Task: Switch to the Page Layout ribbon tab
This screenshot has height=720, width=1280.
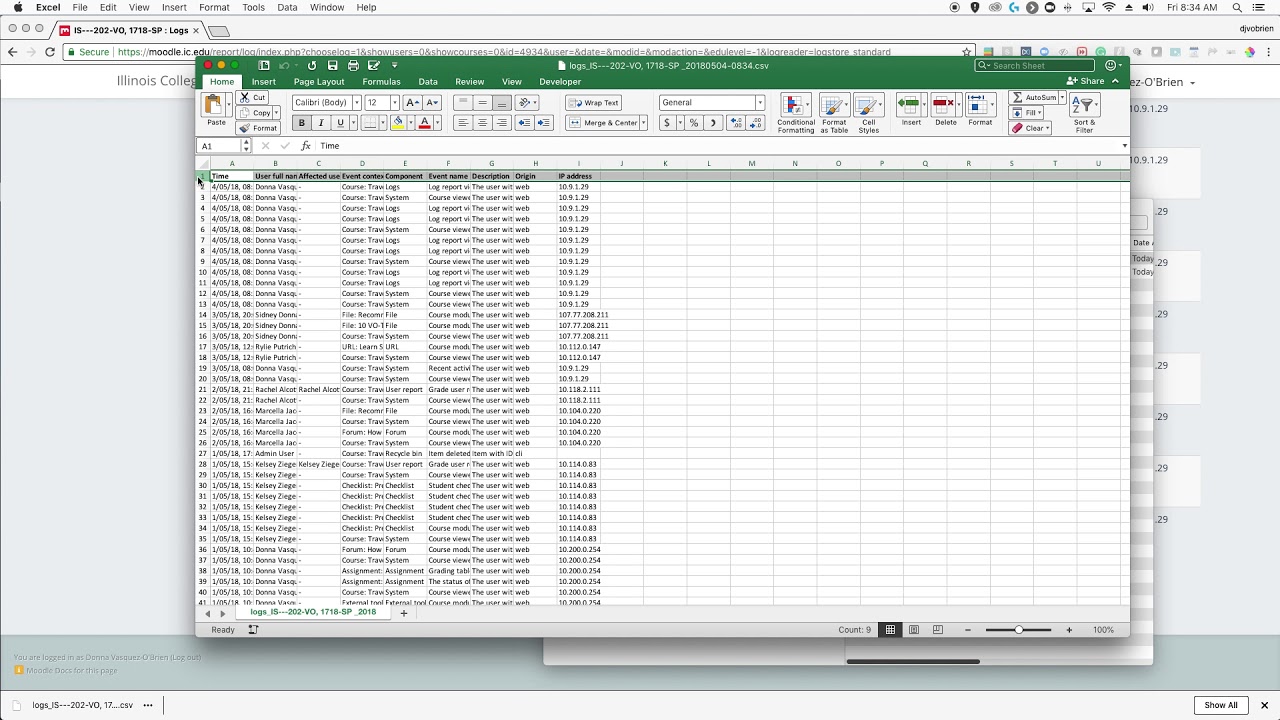Action: 319,82
